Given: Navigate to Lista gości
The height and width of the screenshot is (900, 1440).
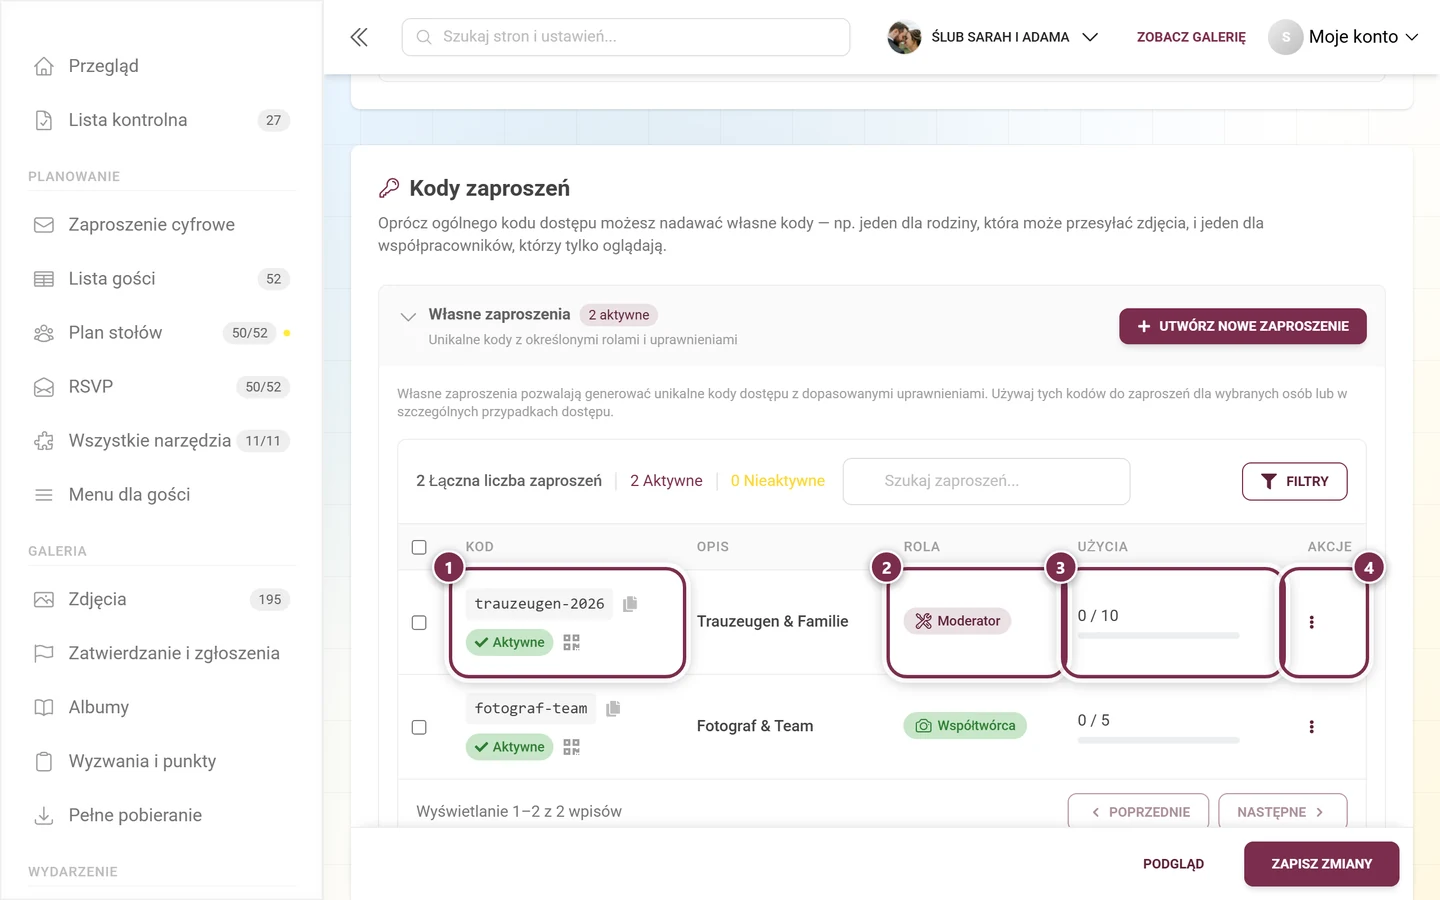Looking at the screenshot, I should point(161,279).
